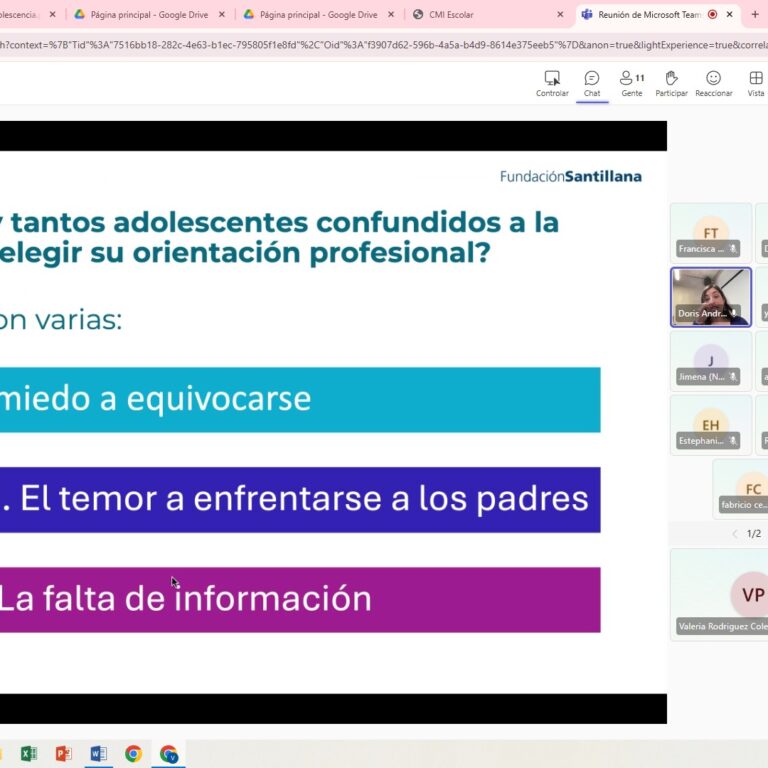Viewport: 768px width, 768px height.
Task: Show the Gente participants list
Action: tap(632, 84)
